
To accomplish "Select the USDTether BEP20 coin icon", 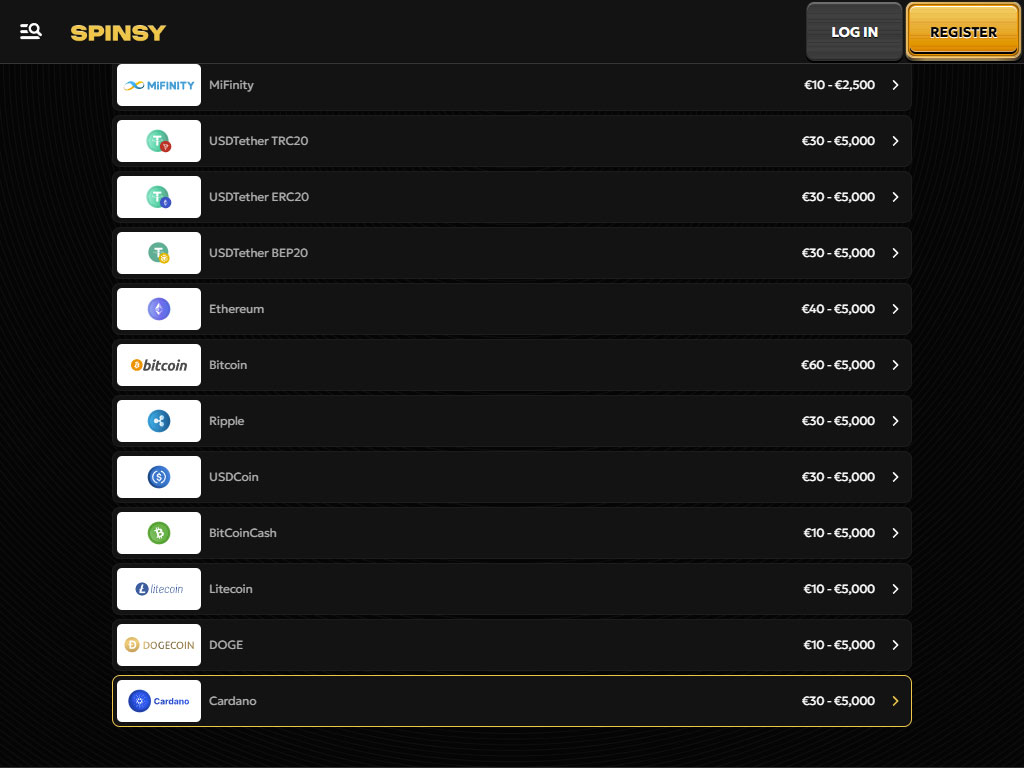I will [x=159, y=253].
